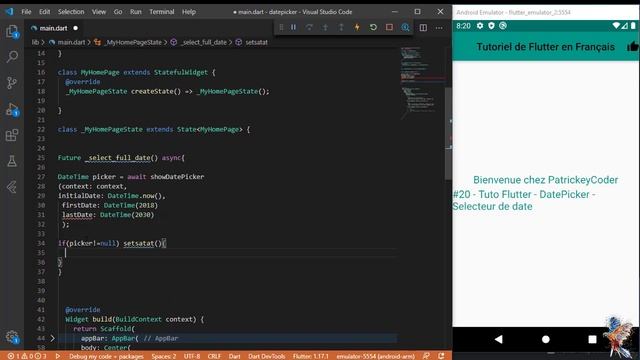Open Dart DevTools from status bar
Viewport: 640px width, 360px height.
click(x=267, y=356)
